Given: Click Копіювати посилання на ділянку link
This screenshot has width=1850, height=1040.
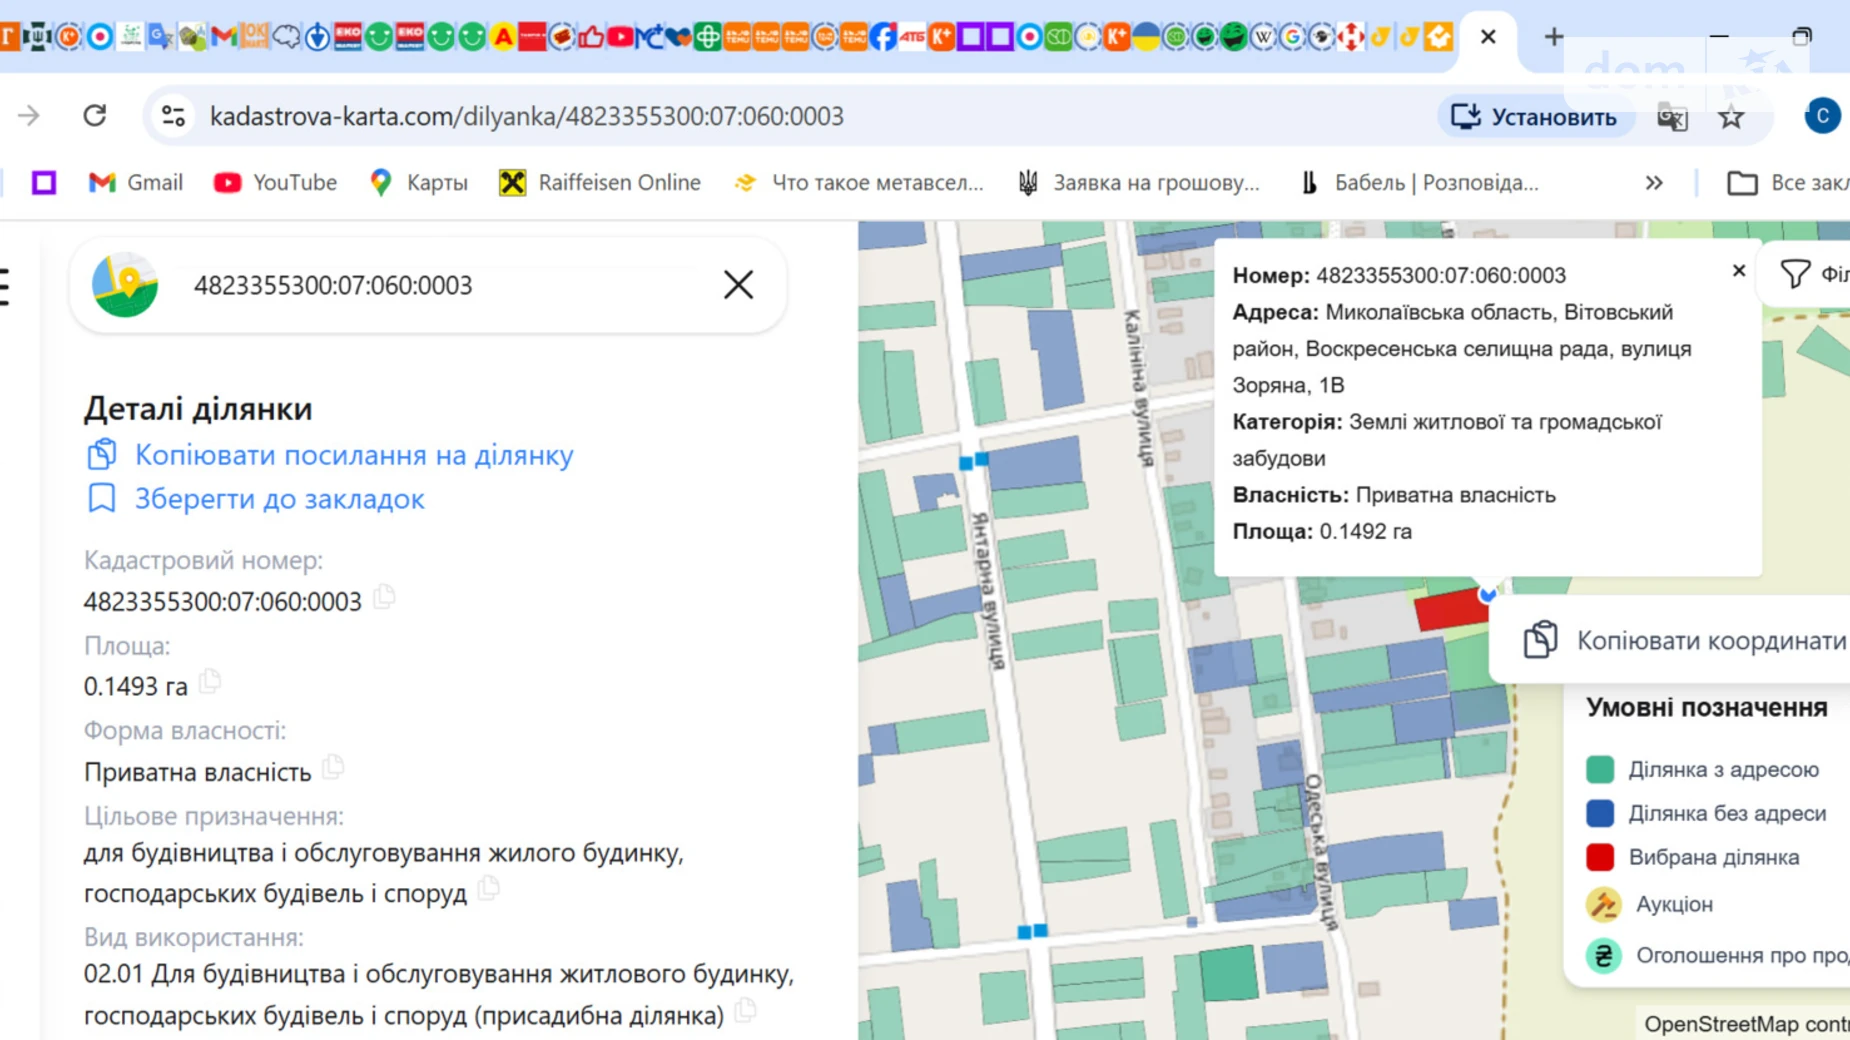Looking at the screenshot, I should pos(353,455).
